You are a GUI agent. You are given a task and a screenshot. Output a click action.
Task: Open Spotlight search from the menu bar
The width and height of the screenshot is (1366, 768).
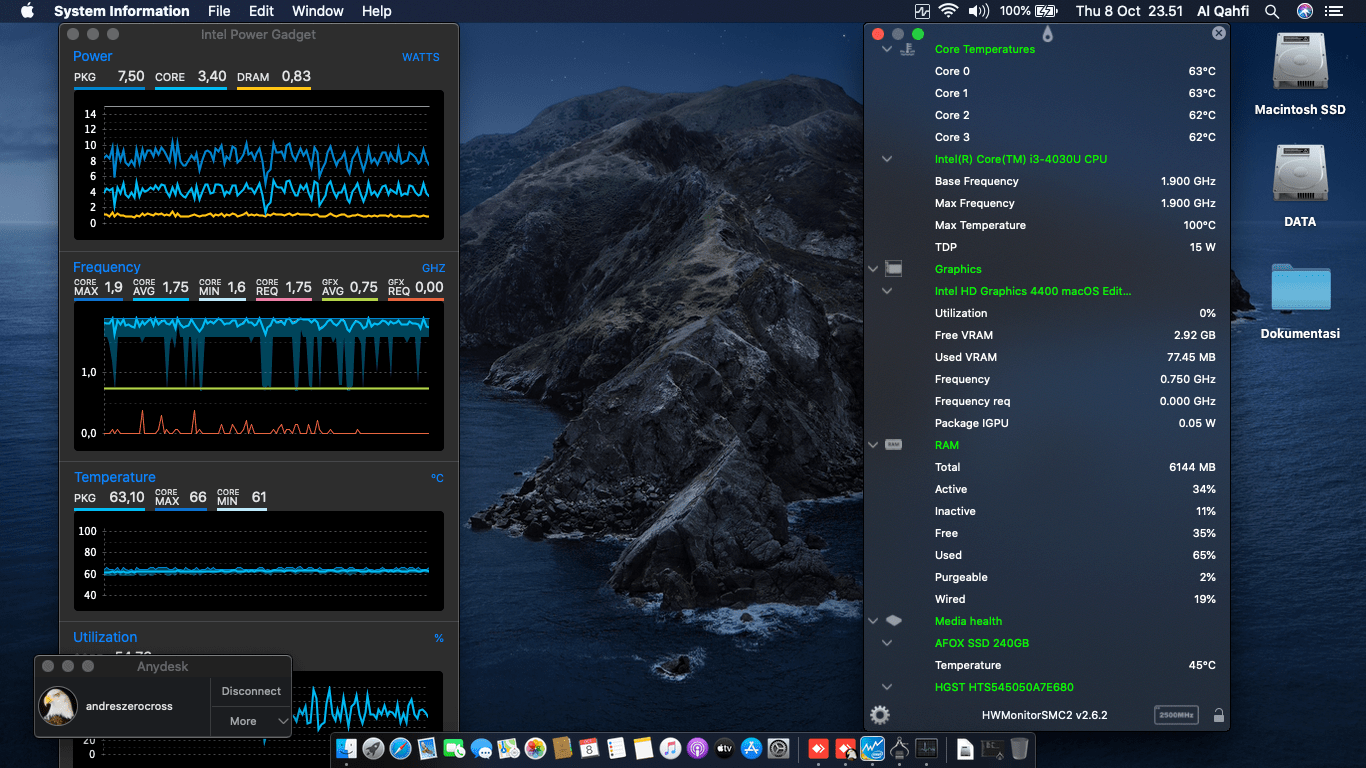pos(1271,11)
